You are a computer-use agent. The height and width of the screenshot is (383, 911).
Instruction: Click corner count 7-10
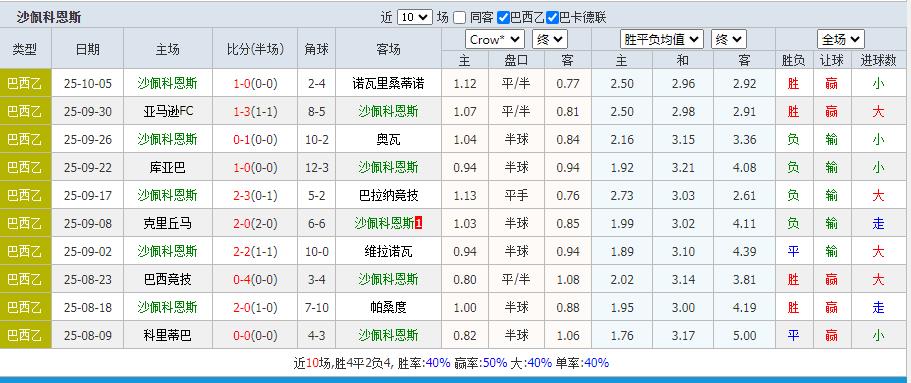(317, 307)
